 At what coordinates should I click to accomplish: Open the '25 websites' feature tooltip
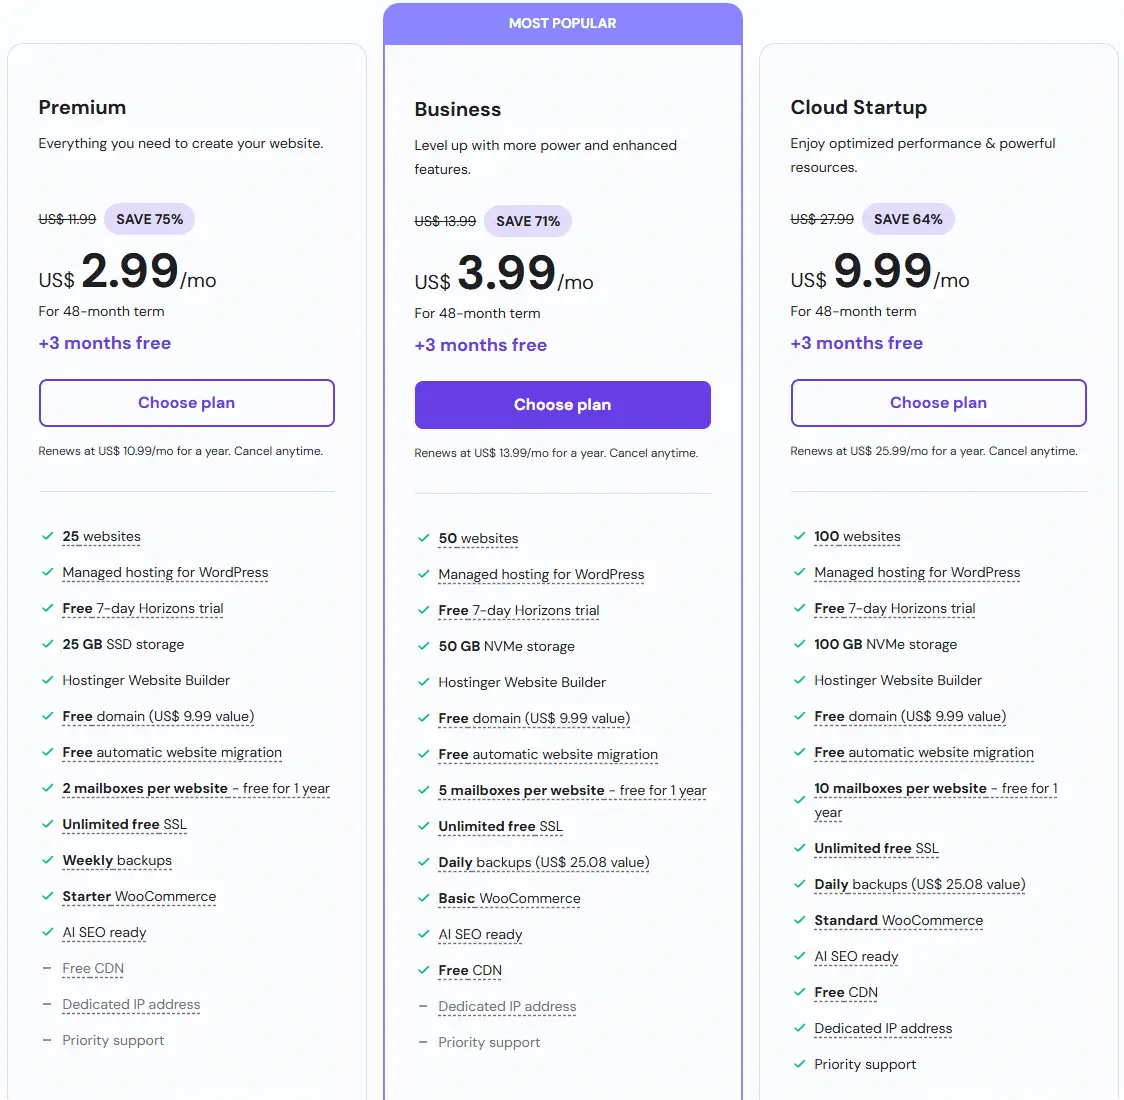click(x=102, y=536)
